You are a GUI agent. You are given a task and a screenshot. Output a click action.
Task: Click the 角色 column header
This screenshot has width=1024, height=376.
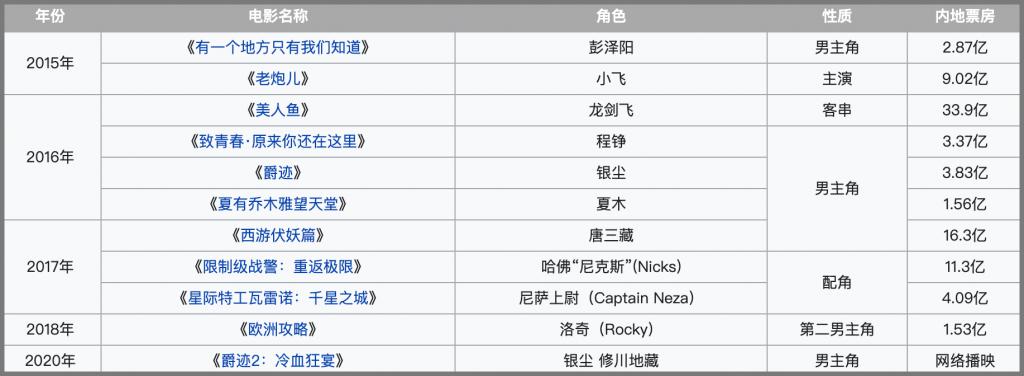point(611,18)
